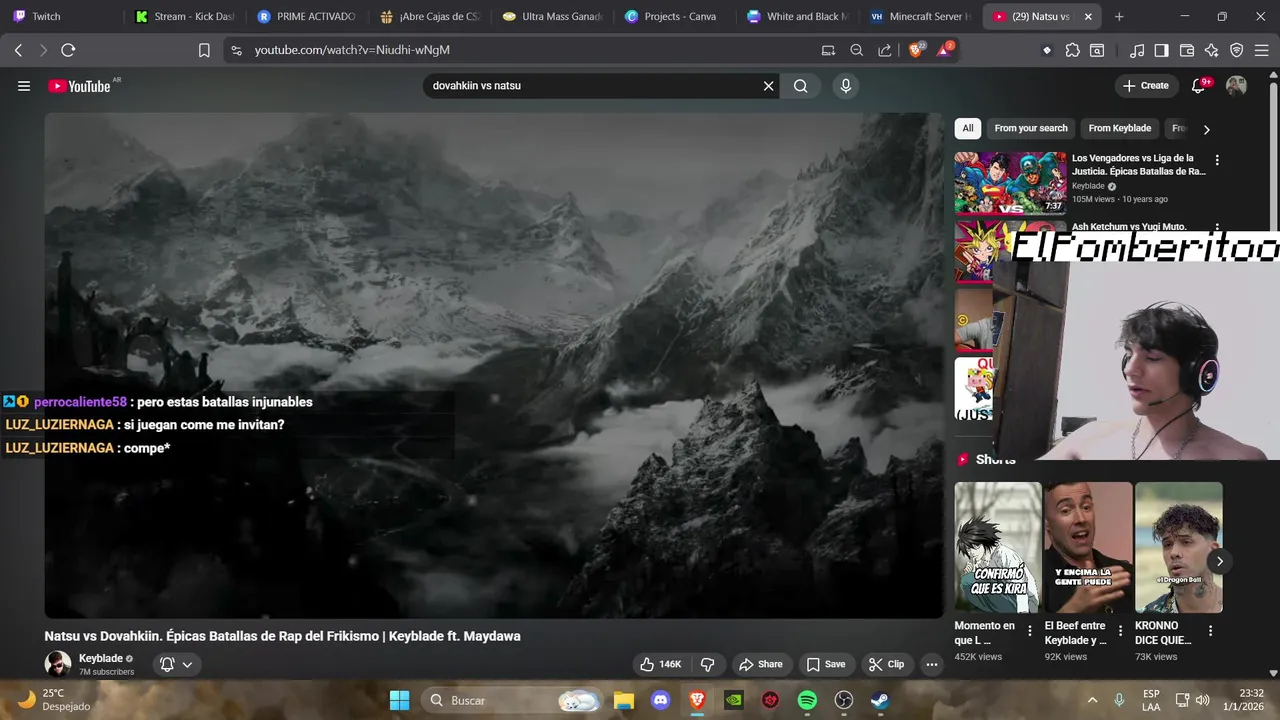Viewport: 1280px width, 720px height.
Task: Open Los Vengadores vs Liga de la Justicia title
Action: [1139, 165]
